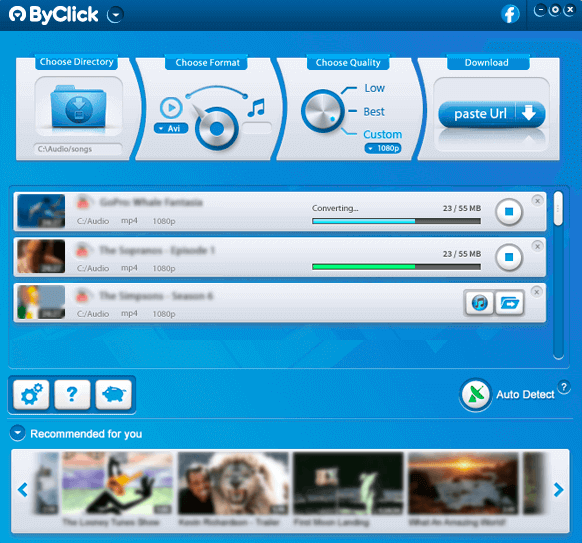Remove GoPro Whale Fantasia from list
Viewport: 582px width, 543px height.
tap(537, 201)
